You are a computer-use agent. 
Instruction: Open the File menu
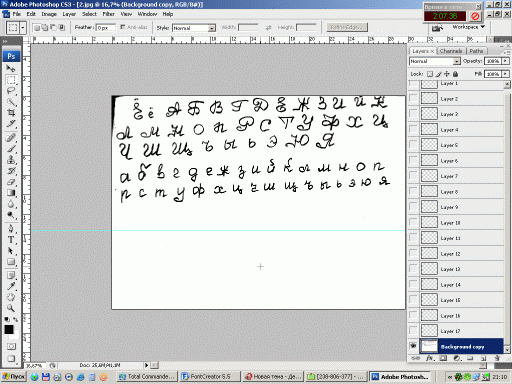pos(17,14)
